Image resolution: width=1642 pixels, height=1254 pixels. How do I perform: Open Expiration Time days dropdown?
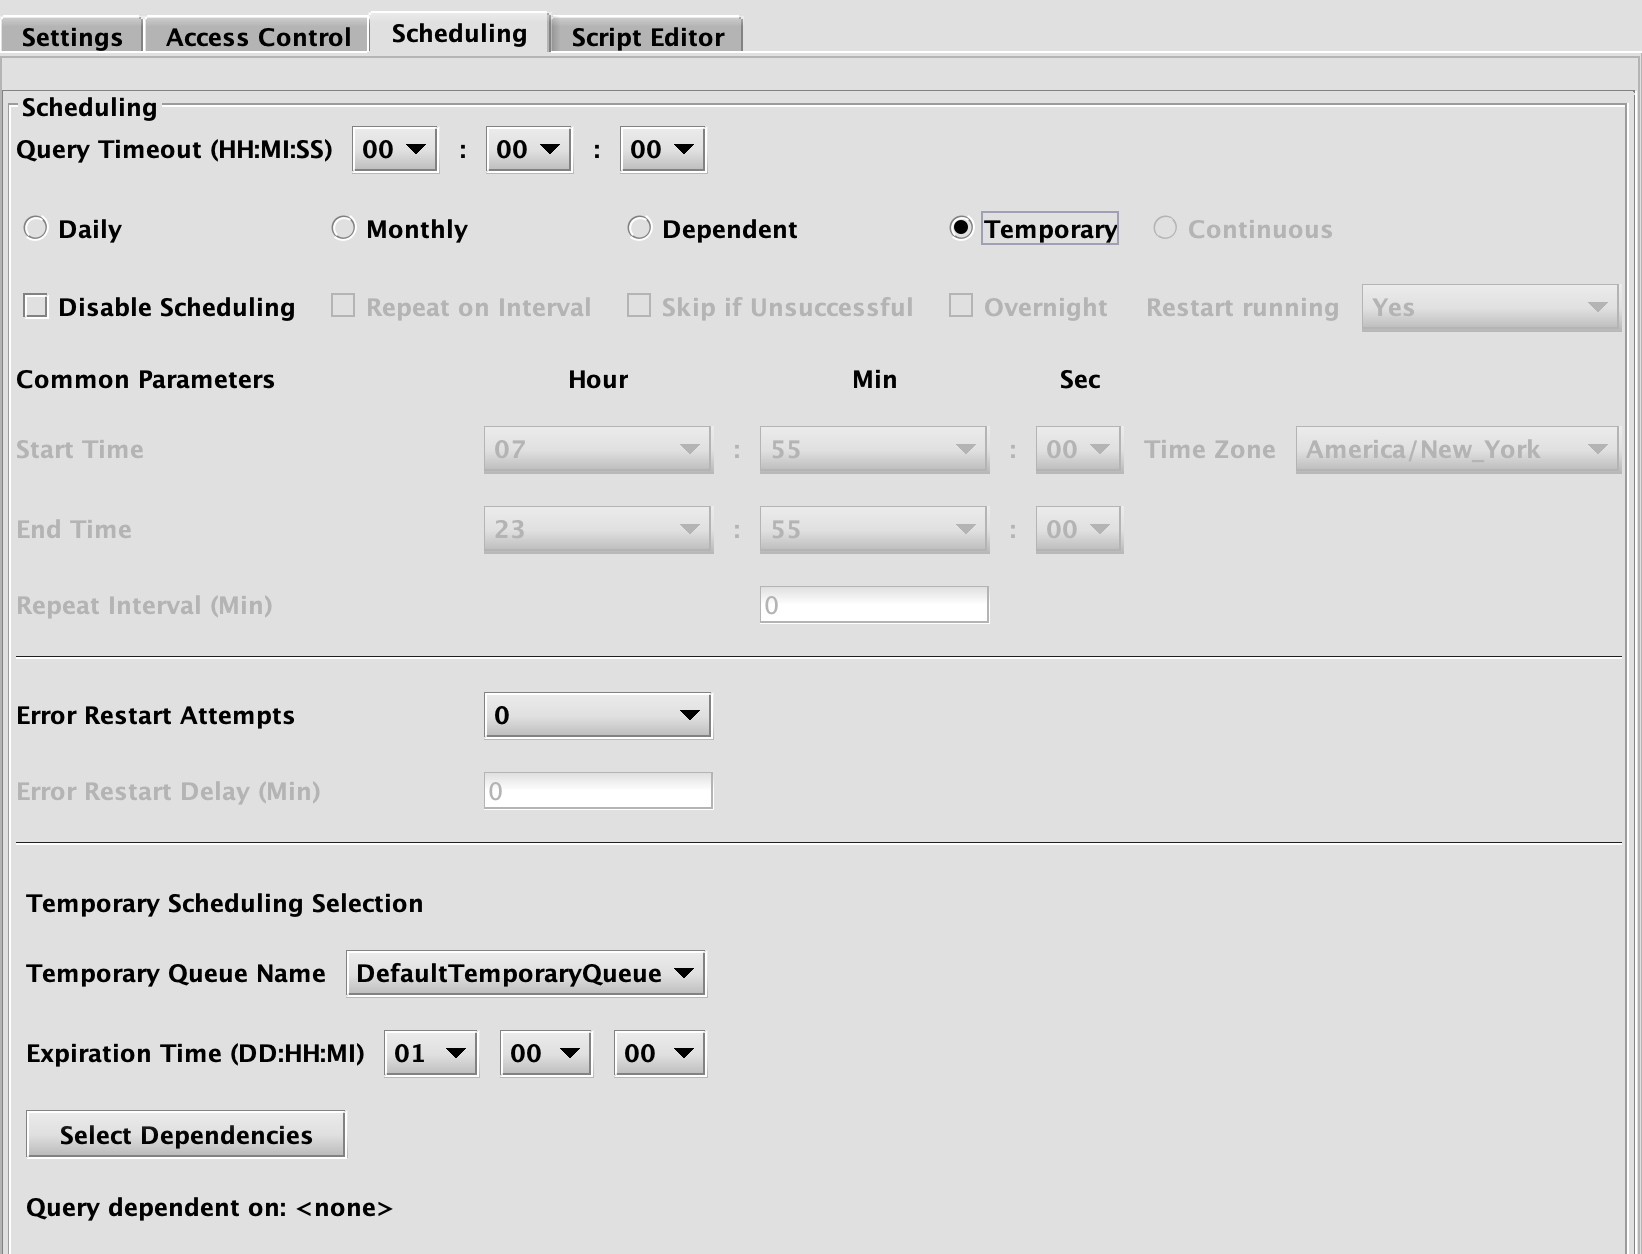431,1054
